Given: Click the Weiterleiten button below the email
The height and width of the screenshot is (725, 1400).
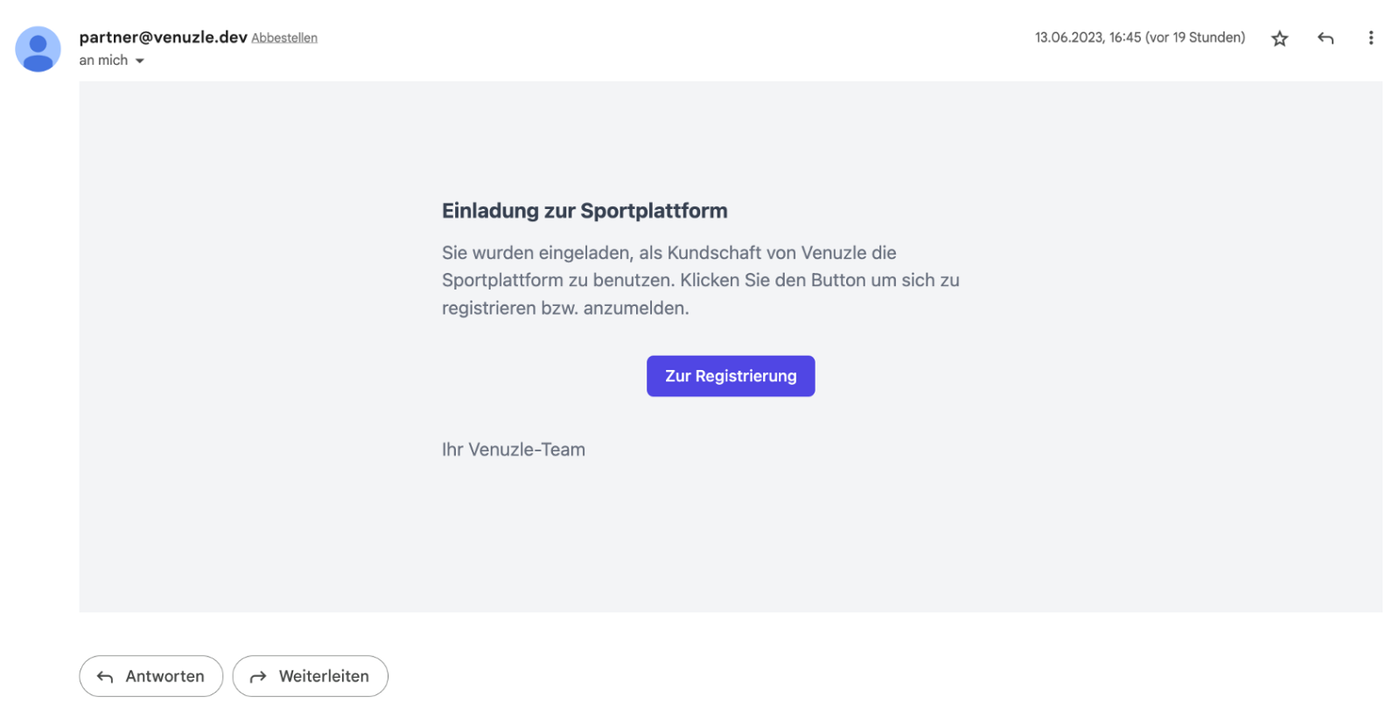Looking at the screenshot, I should 310,676.
